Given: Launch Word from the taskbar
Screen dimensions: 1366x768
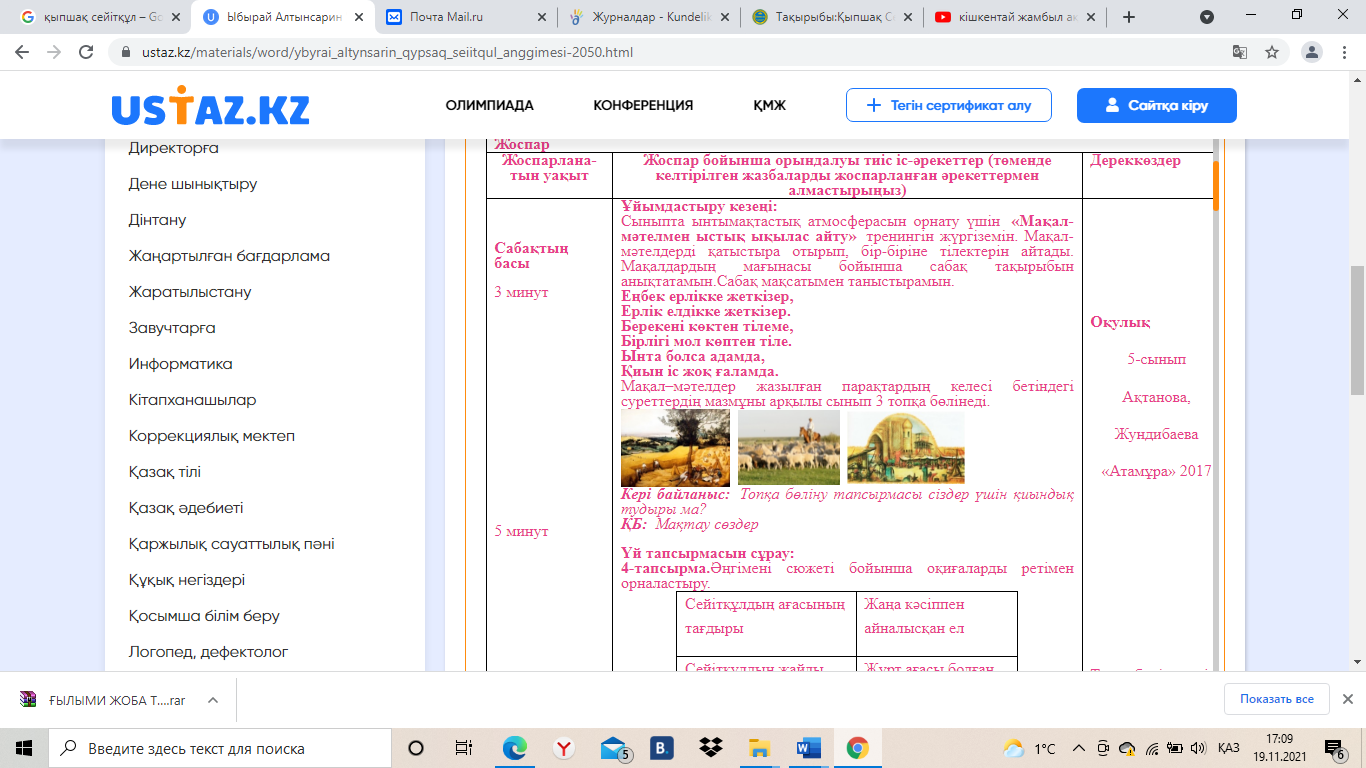Looking at the screenshot, I should pyautogui.click(x=808, y=748).
